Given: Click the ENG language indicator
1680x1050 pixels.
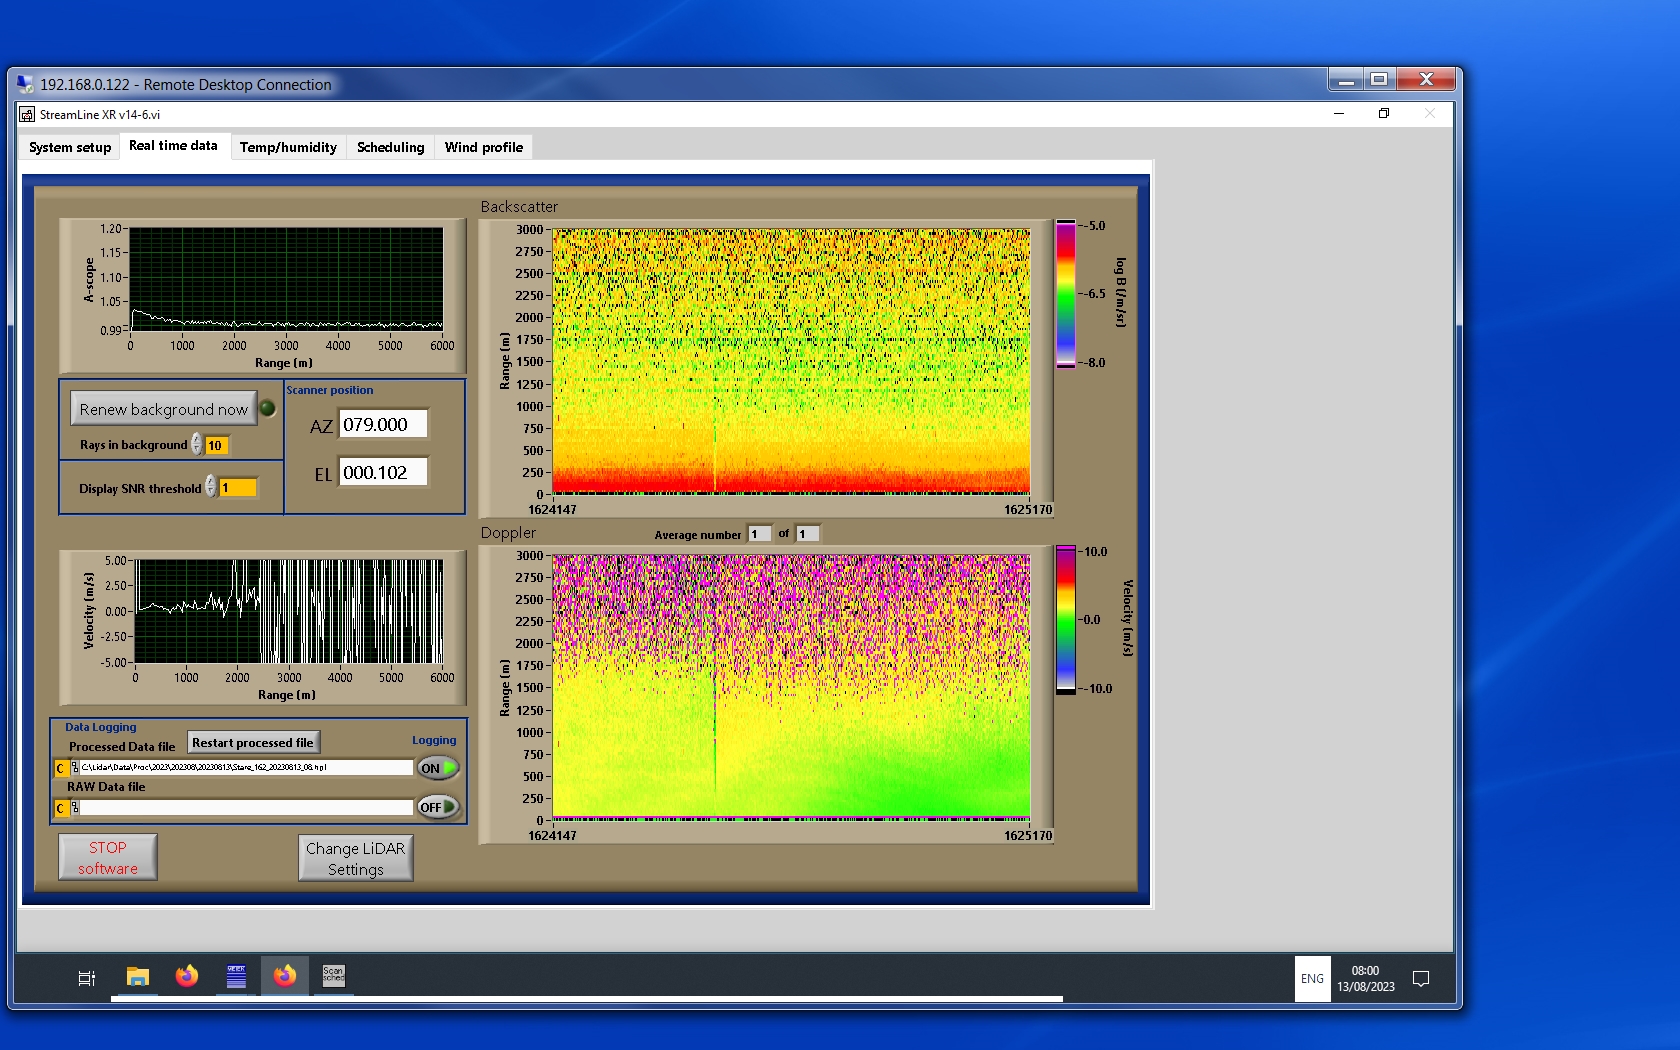Looking at the screenshot, I should click(x=1312, y=979).
